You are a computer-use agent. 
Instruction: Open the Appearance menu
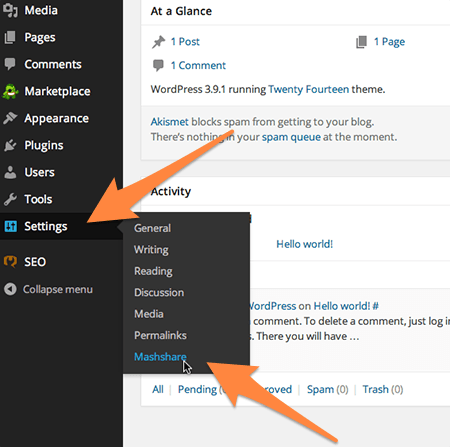(x=57, y=119)
